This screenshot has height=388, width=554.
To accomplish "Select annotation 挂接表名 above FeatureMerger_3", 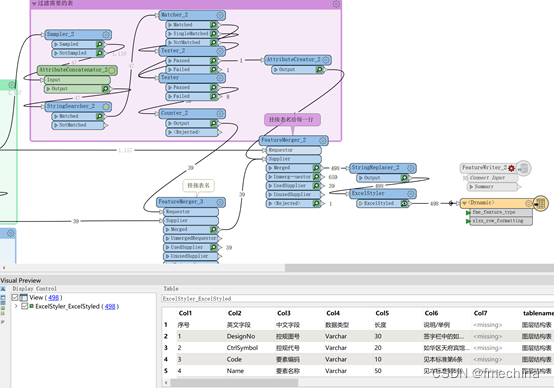I will coord(199,186).
